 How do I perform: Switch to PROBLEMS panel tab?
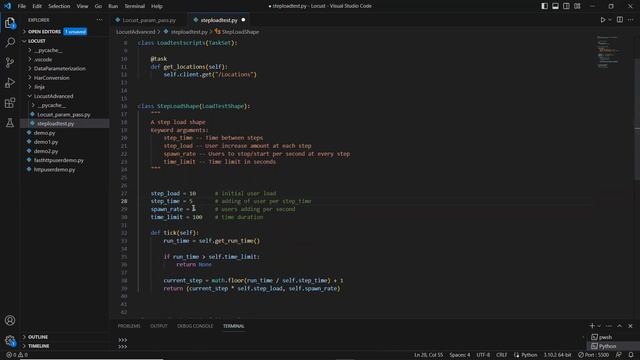point(129,326)
